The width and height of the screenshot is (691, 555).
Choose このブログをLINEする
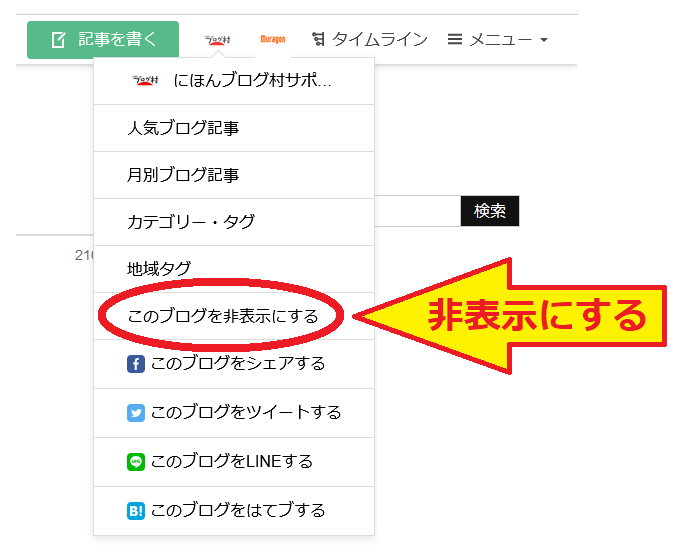(x=234, y=462)
